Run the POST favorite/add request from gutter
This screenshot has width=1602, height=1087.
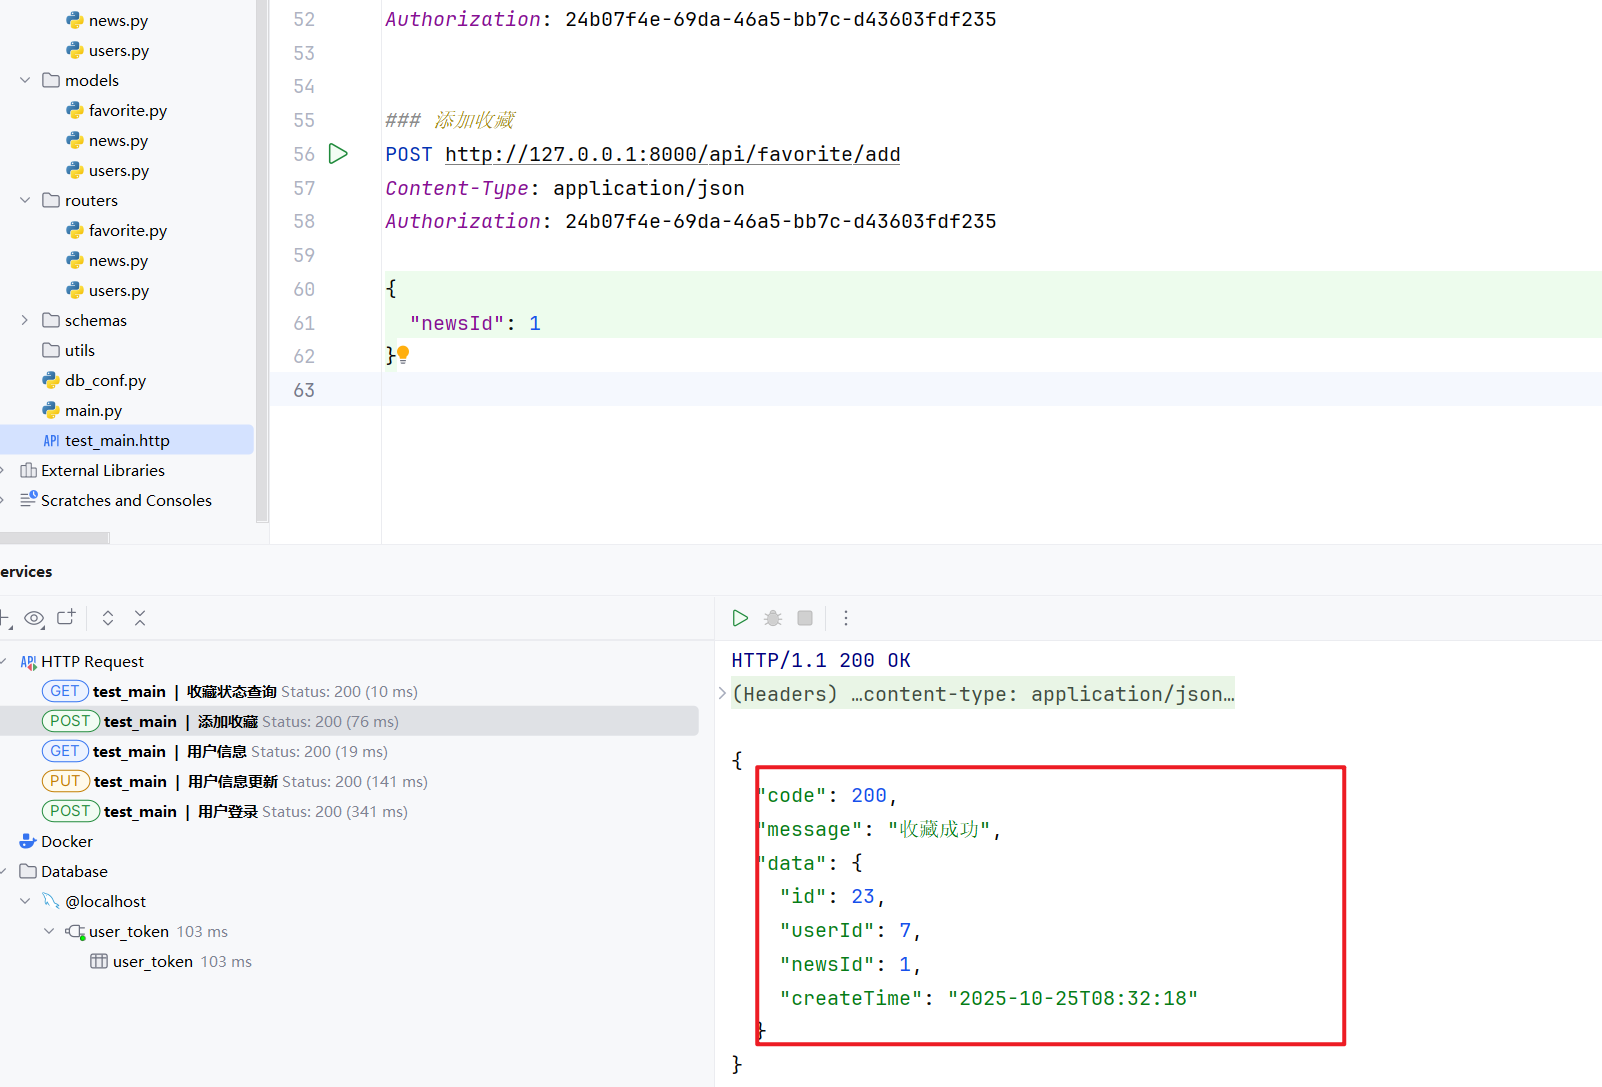pyautogui.click(x=338, y=154)
